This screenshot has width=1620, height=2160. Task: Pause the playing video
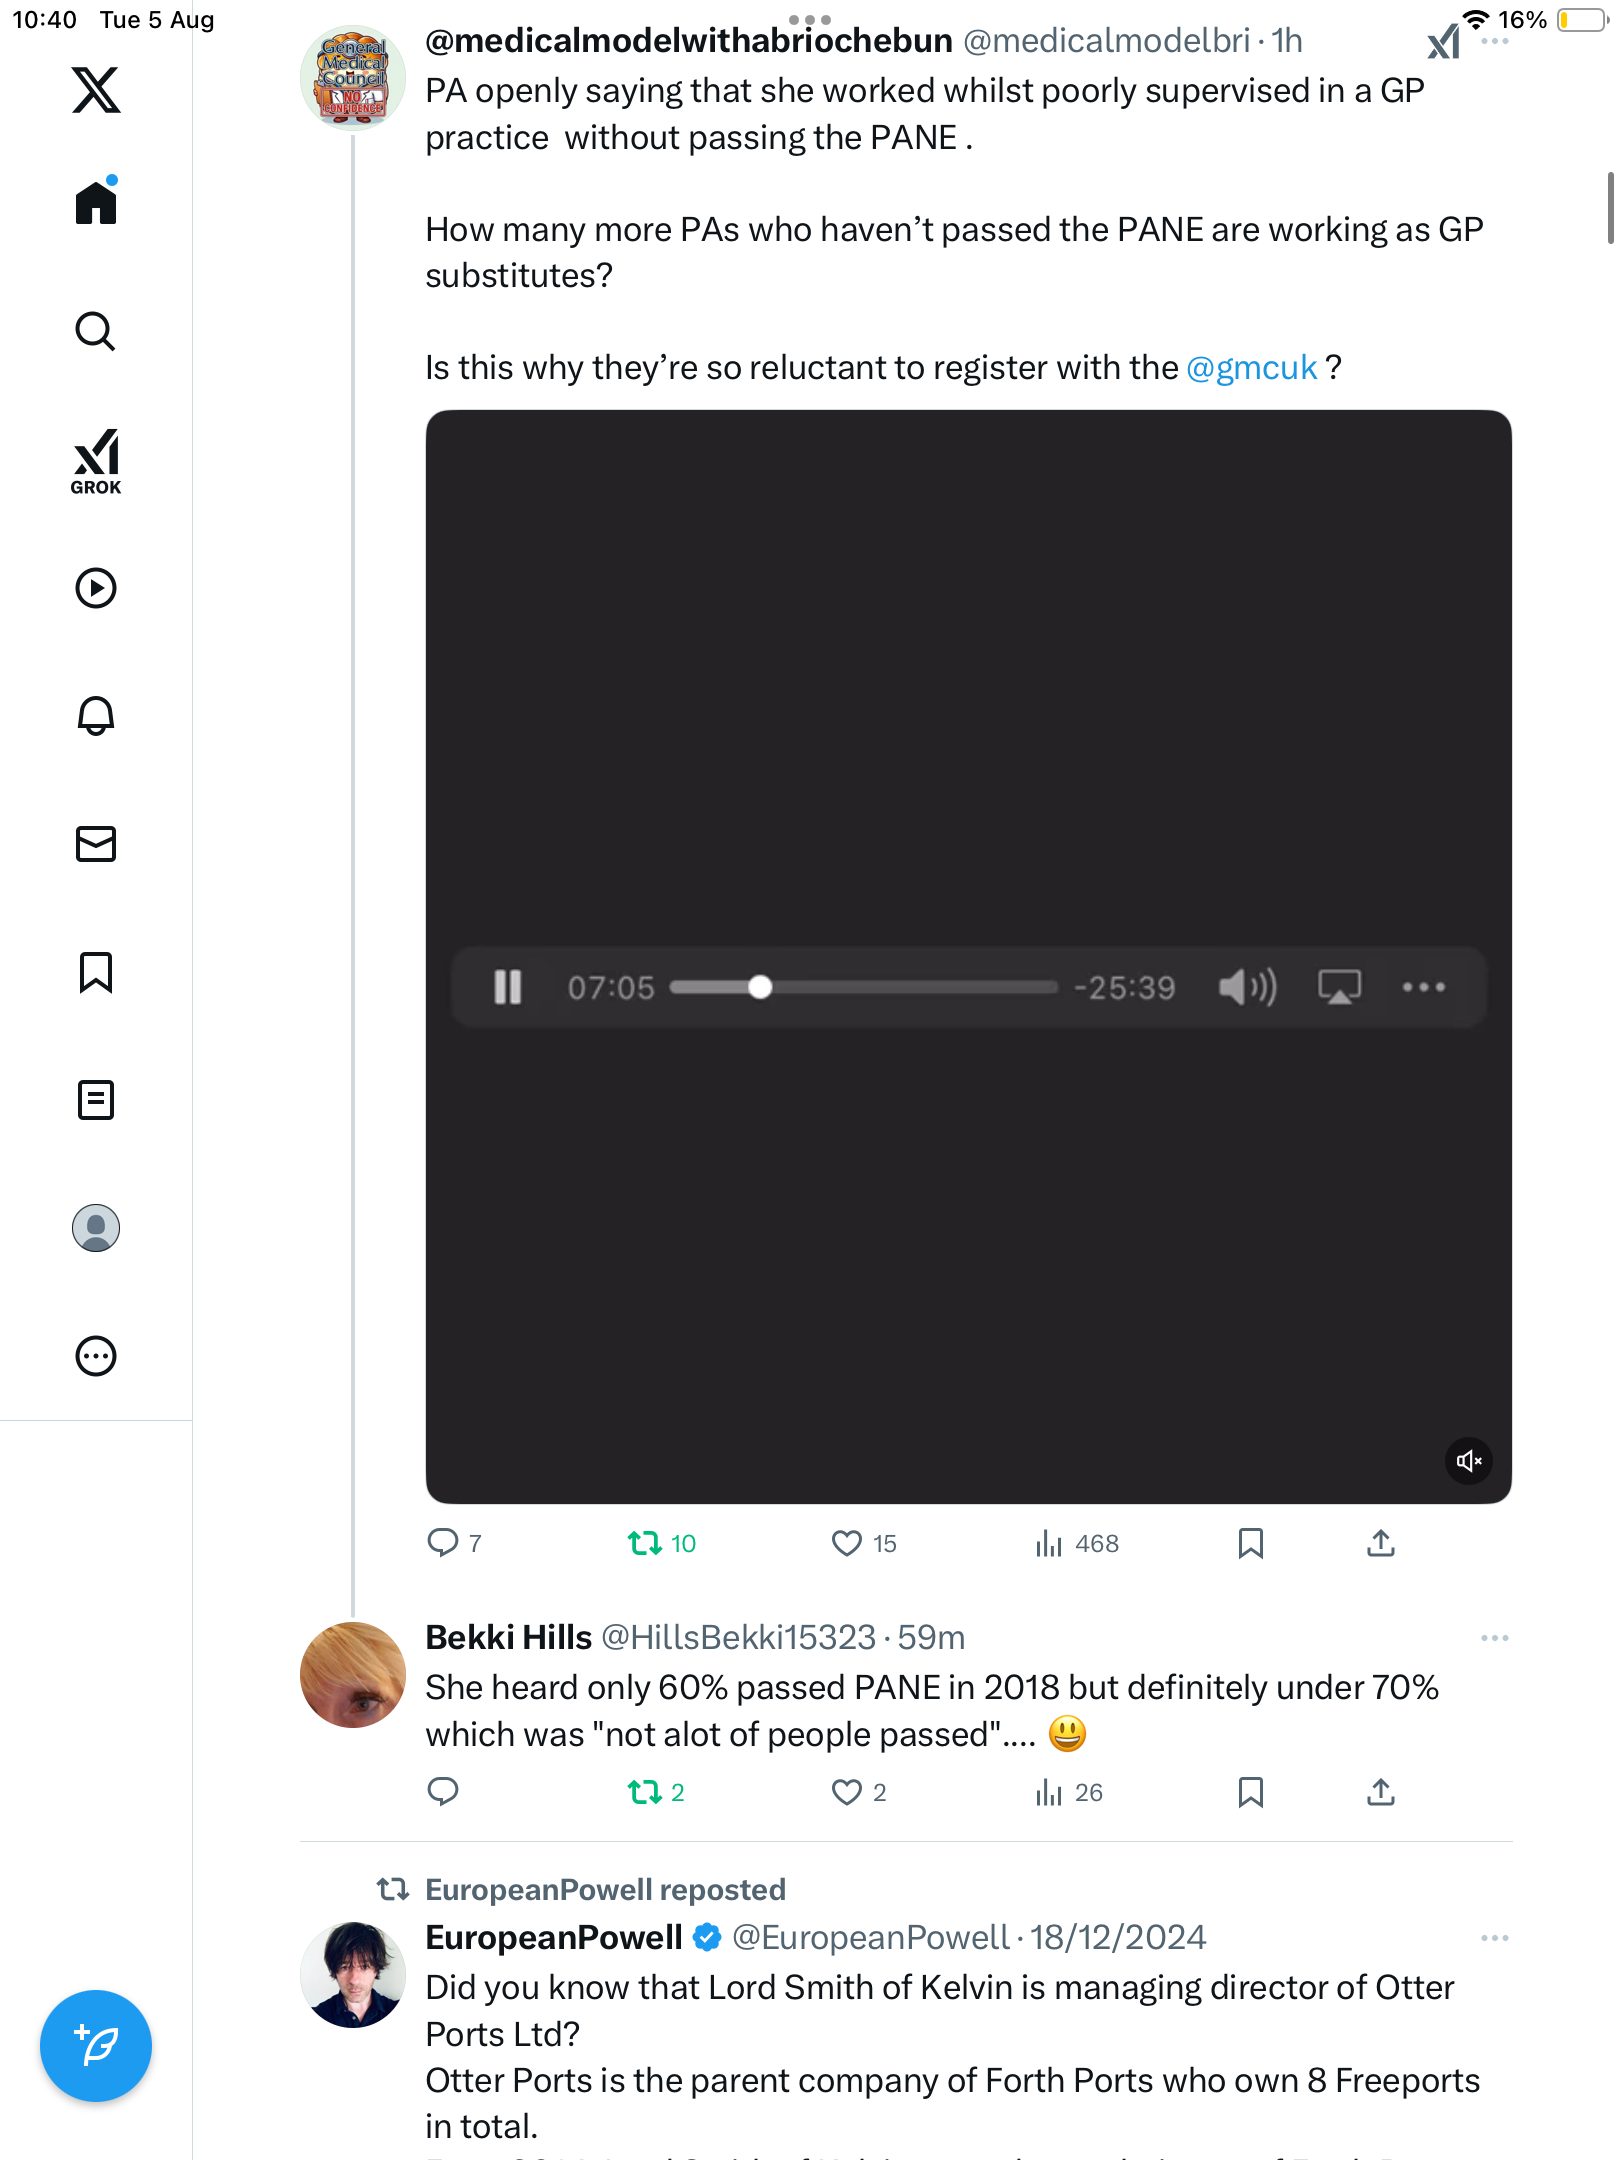coord(508,987)
